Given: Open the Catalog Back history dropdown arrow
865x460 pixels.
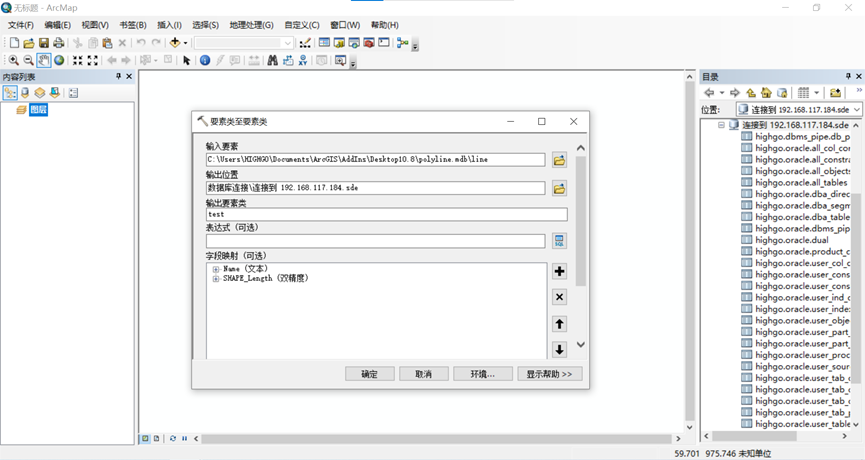Looking at the screenshot, I should pyautogui.click(x=721, y=93).
